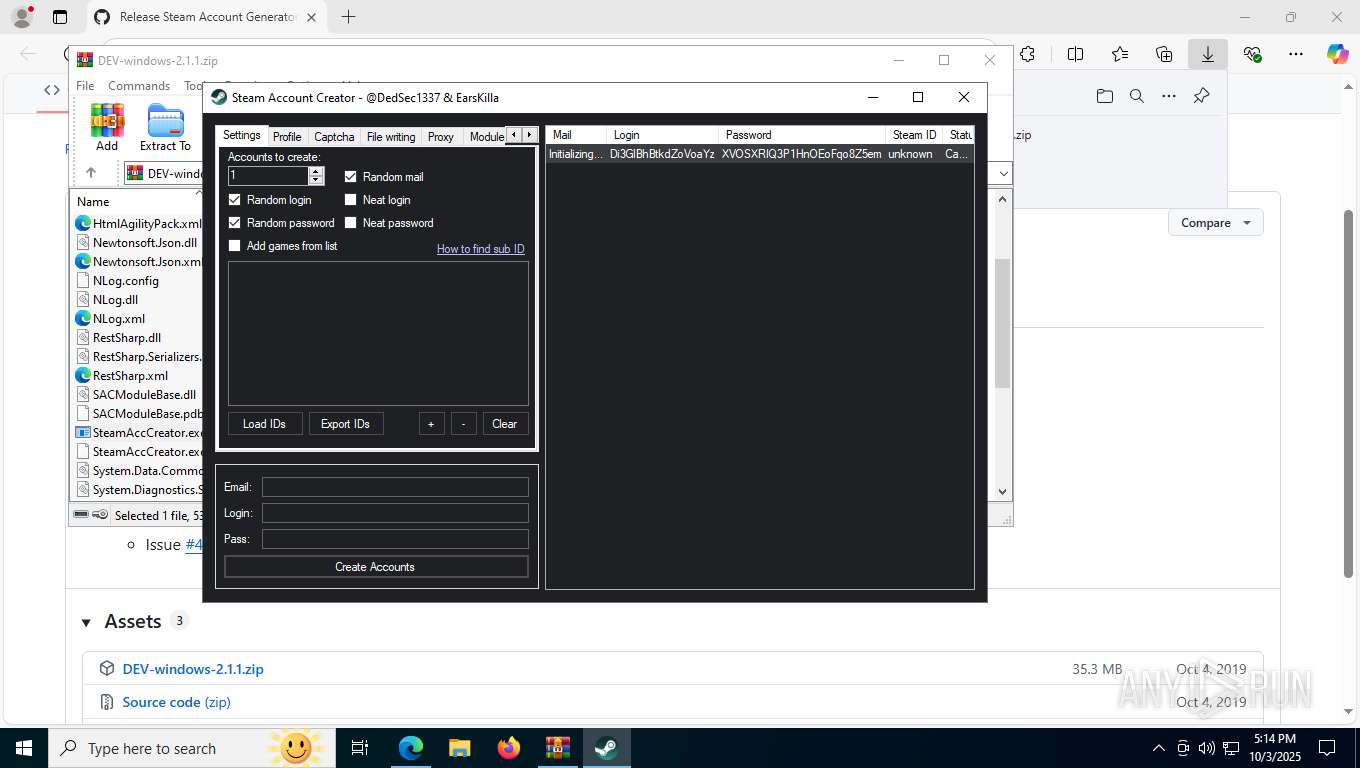Open Edge tab actions menu icon
This screenshot has height=768, width=1360.
(60, 17)
